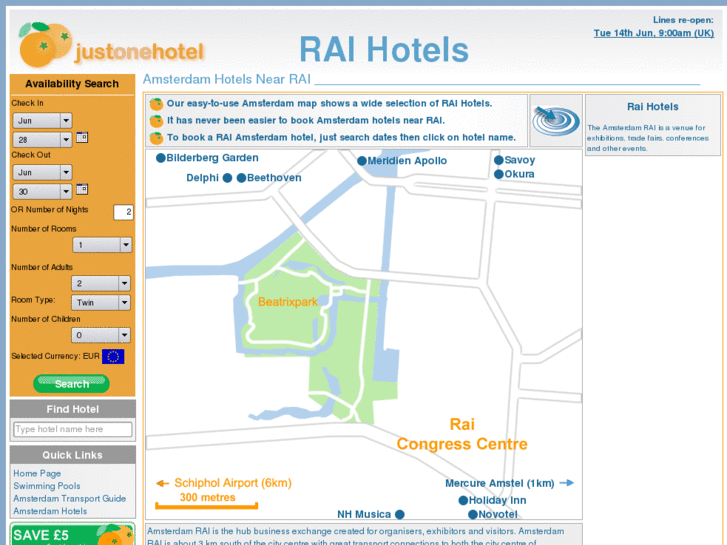Click the Mercure Amstel (1km) label
727x545 pixels.
(x=500, y=483)
